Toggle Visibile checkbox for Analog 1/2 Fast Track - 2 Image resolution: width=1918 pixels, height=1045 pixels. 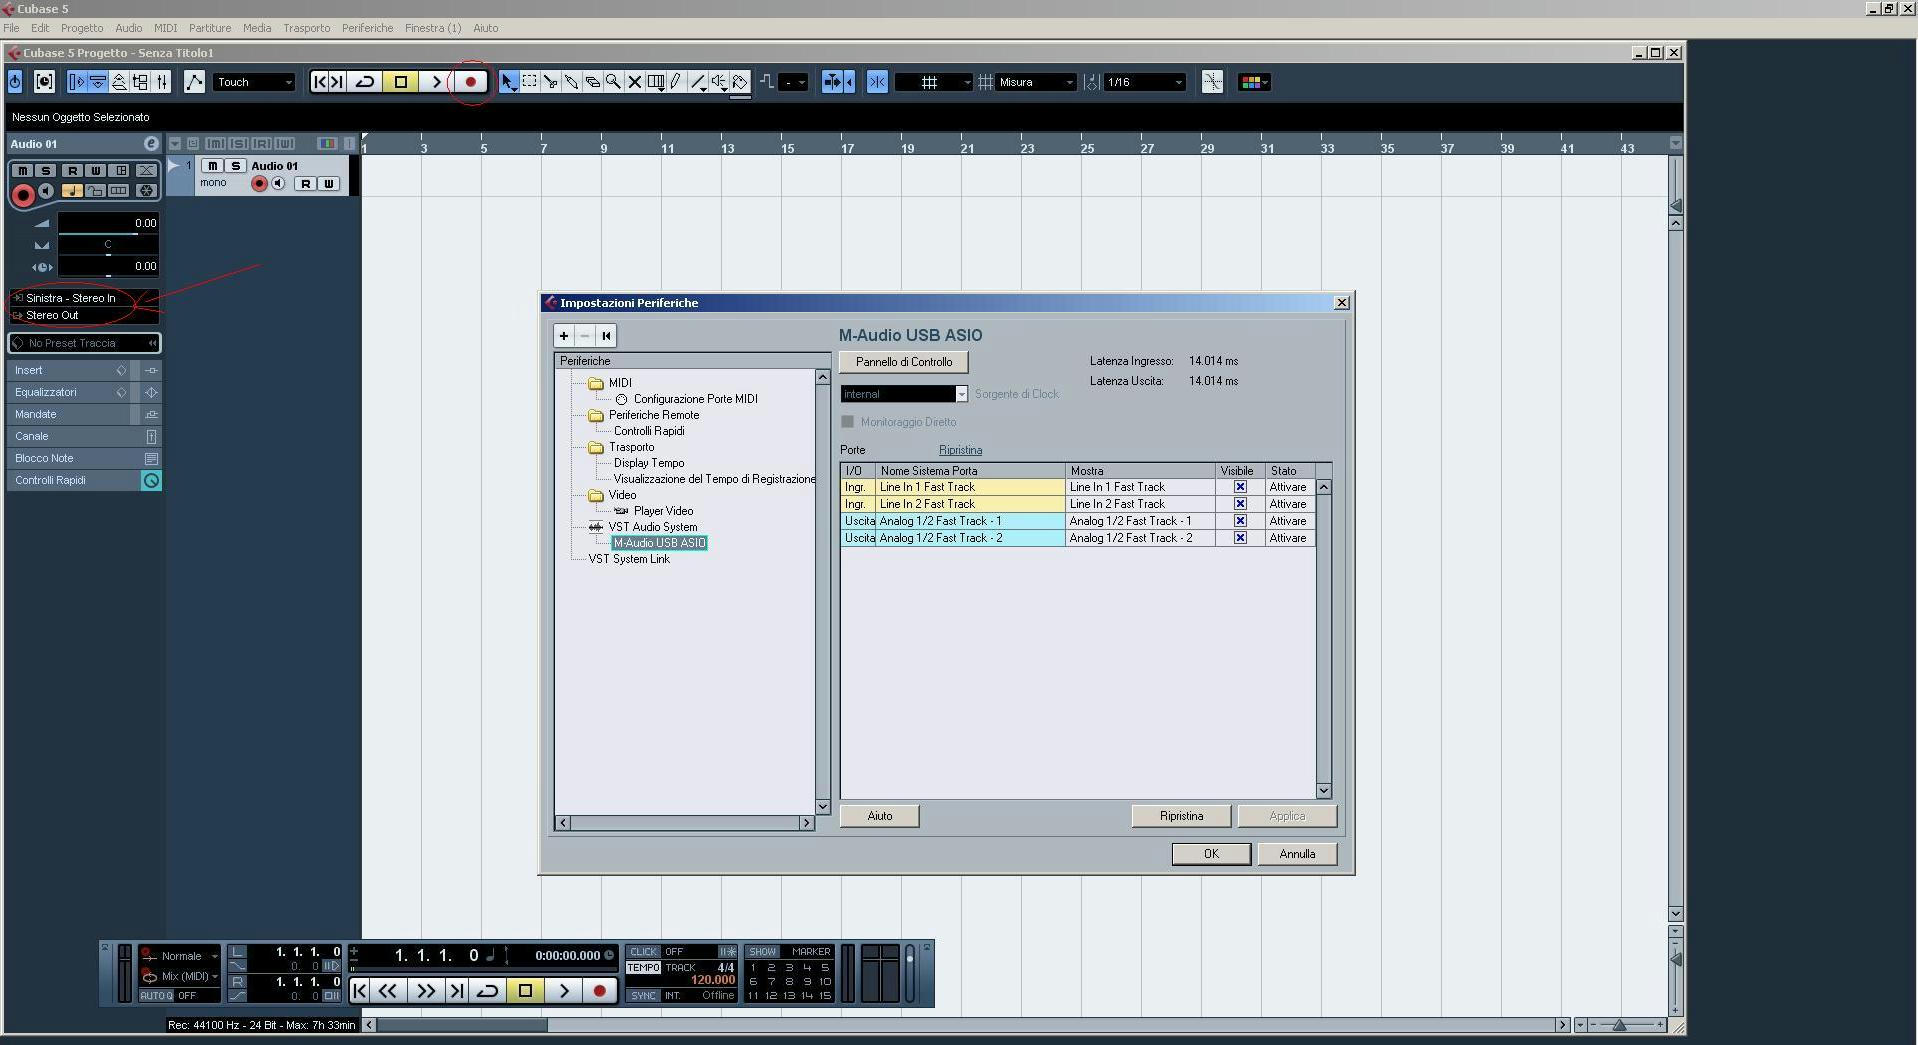coord(1240,538)
